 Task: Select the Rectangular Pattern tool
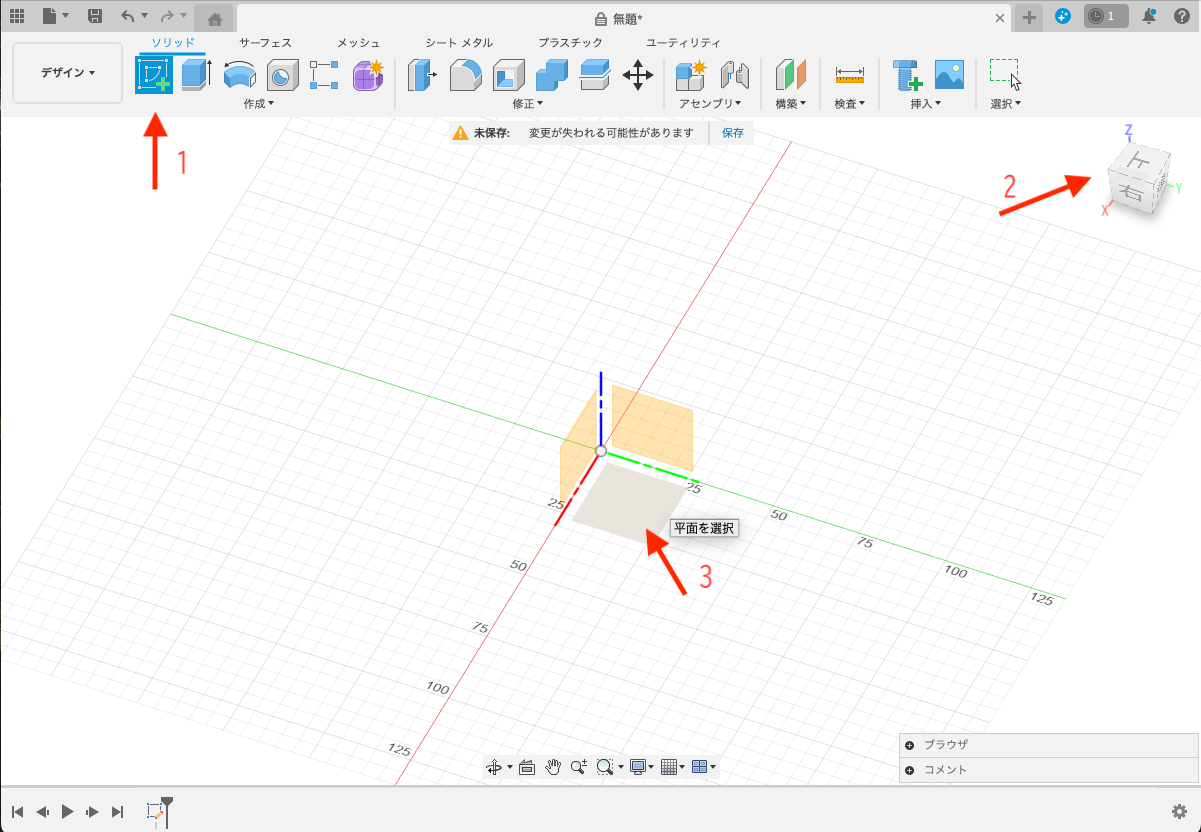click(x=325, y=76)
